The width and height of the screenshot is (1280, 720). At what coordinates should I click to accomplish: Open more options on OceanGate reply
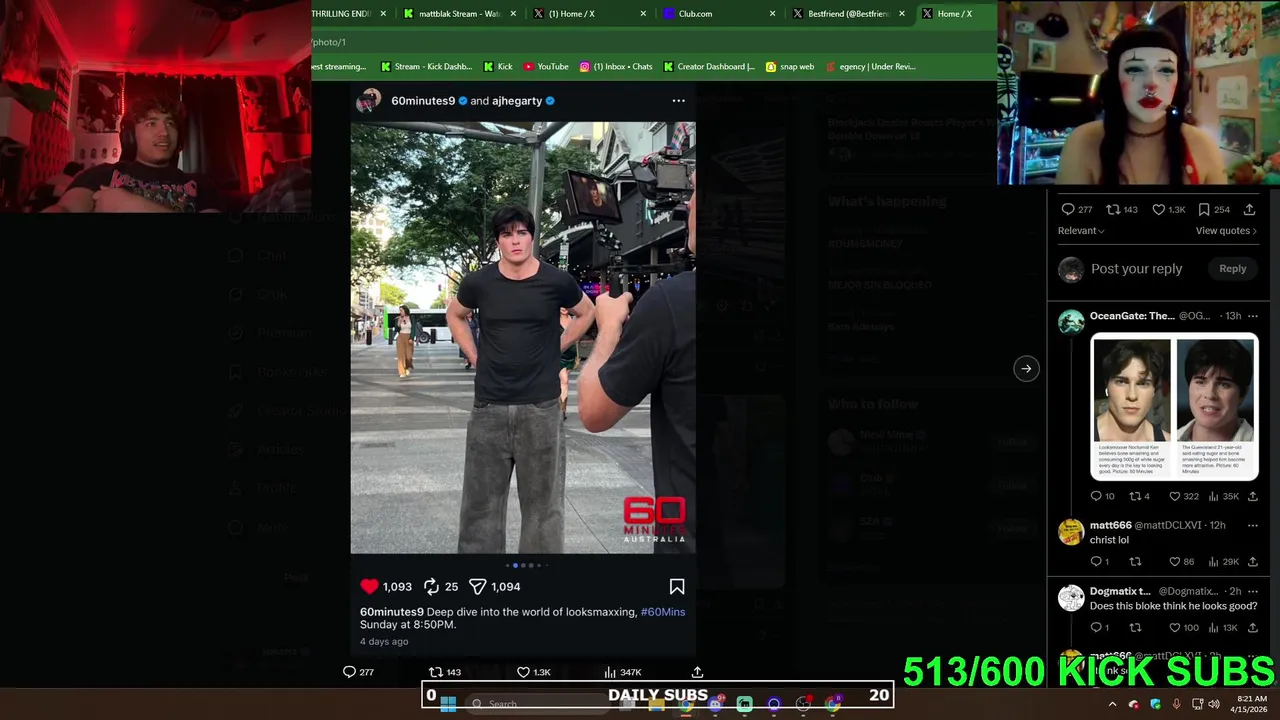pos(1252,316)
